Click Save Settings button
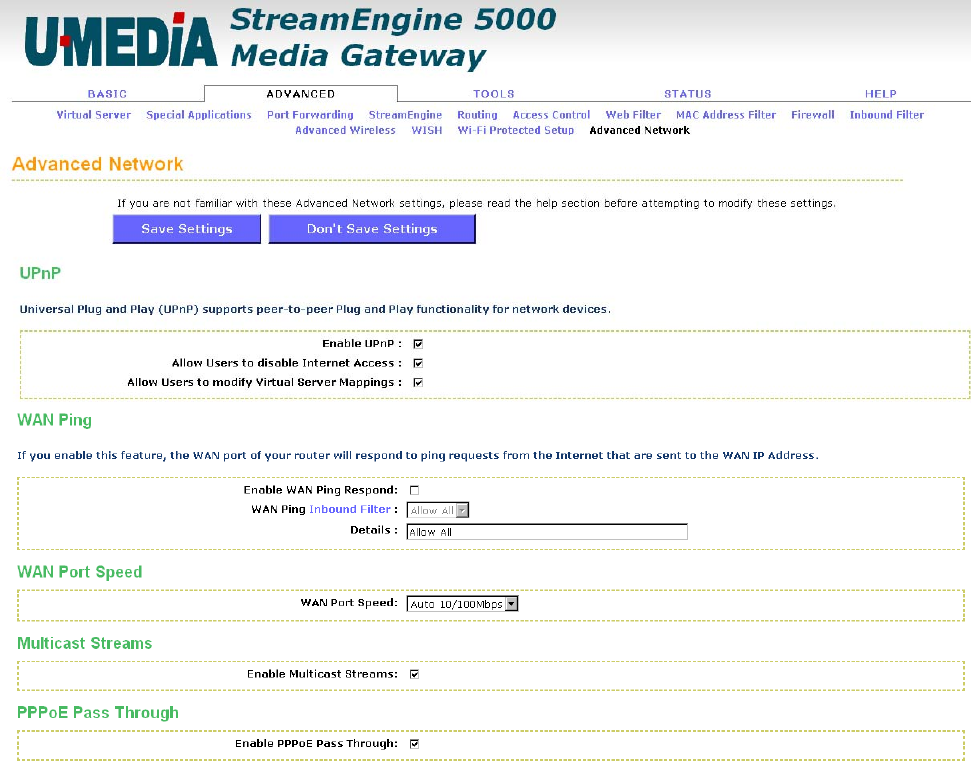 186,229
